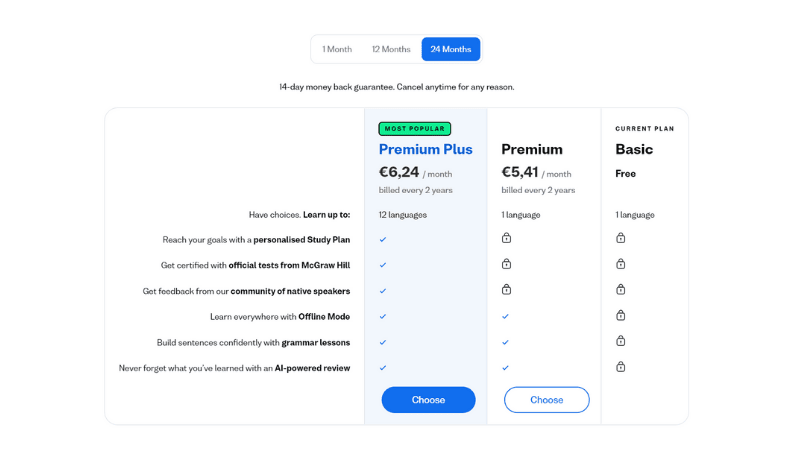Screen dimensions: 800x450
Task: Click Basic lock icon for McGraw Hill tests
Action: (x=620, y=264)
